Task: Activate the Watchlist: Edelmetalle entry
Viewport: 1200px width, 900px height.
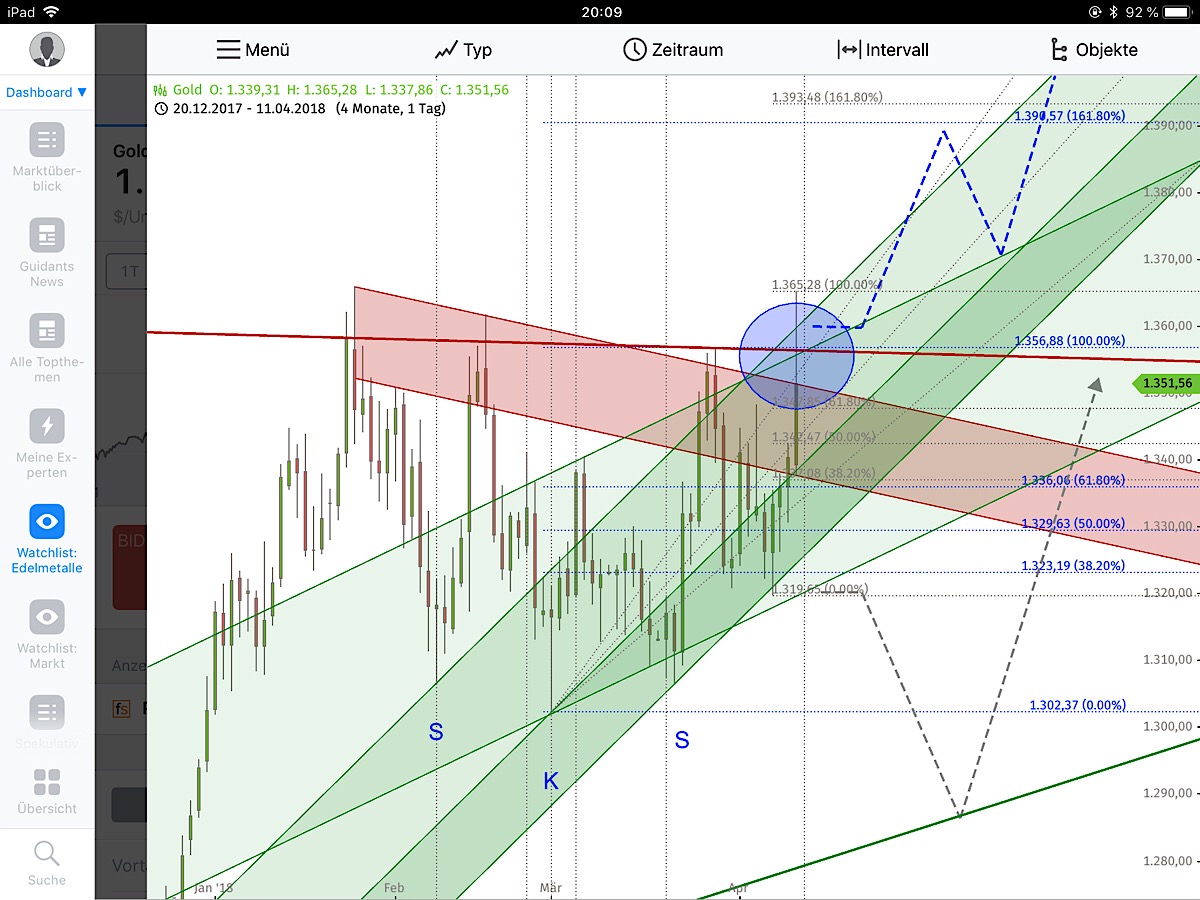Action: pyautogui.click(x=46, y=521)
